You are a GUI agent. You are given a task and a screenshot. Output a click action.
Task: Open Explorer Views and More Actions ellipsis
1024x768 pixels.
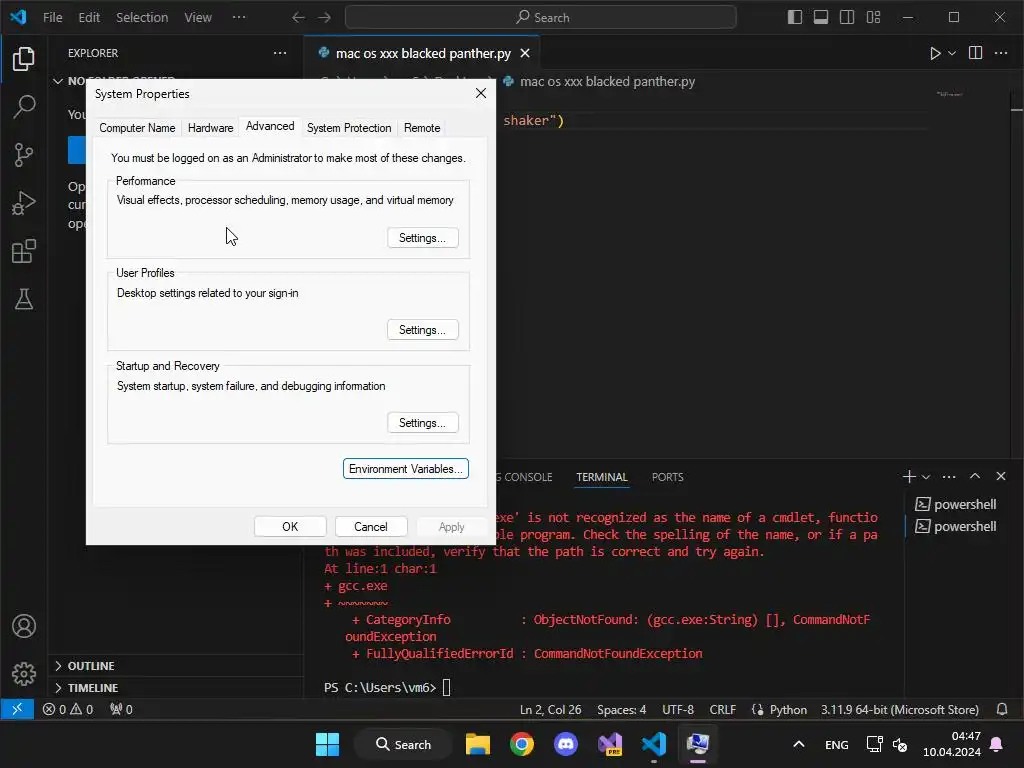point(280,53)
